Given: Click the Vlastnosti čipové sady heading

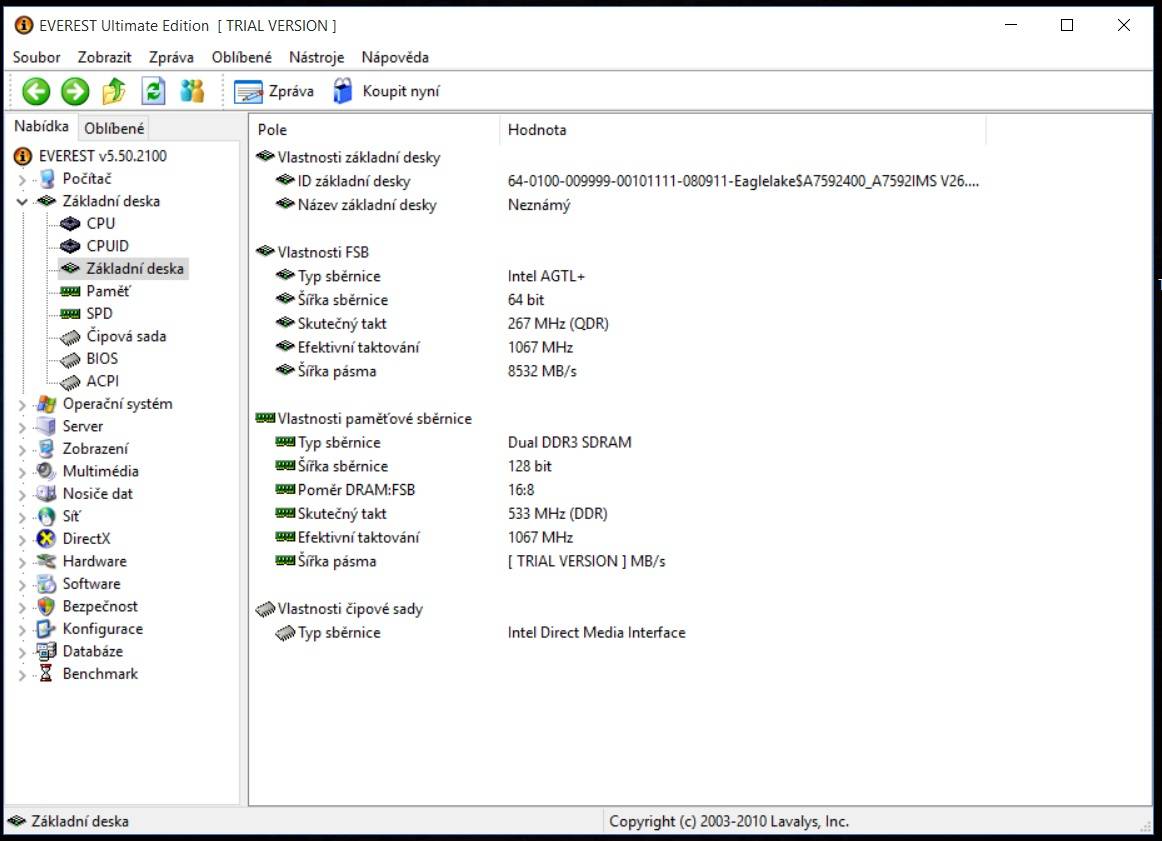Looking at the screenshot, I should point(350,609).
